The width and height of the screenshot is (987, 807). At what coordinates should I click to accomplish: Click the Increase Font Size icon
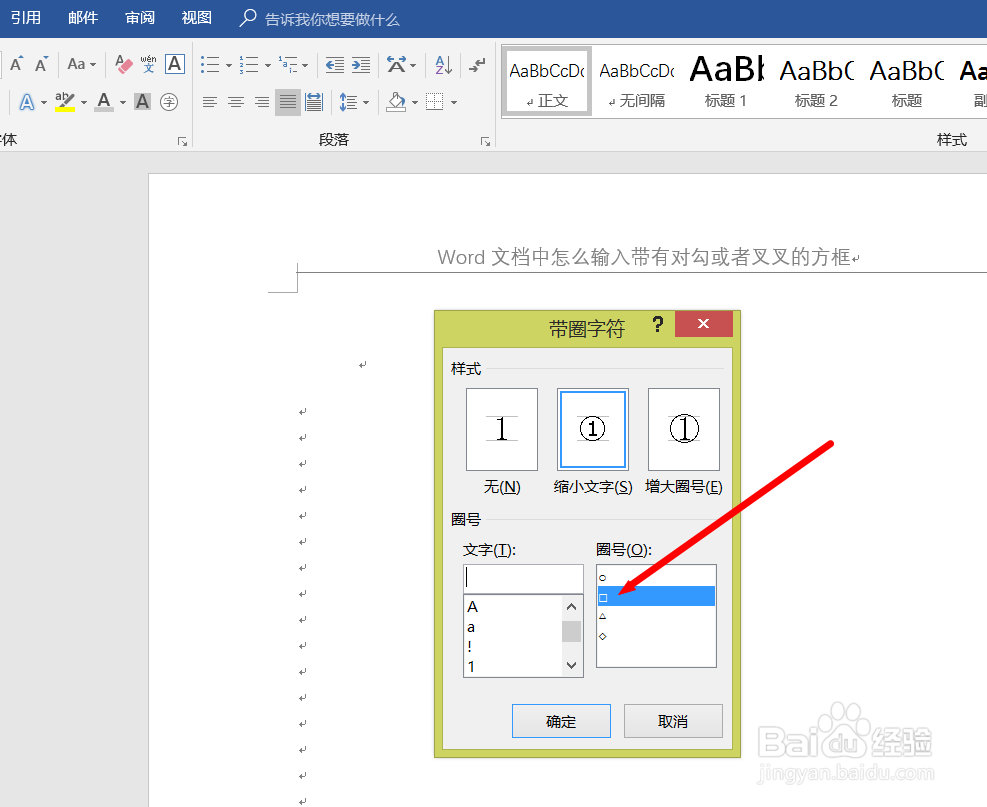coord(17,63)
